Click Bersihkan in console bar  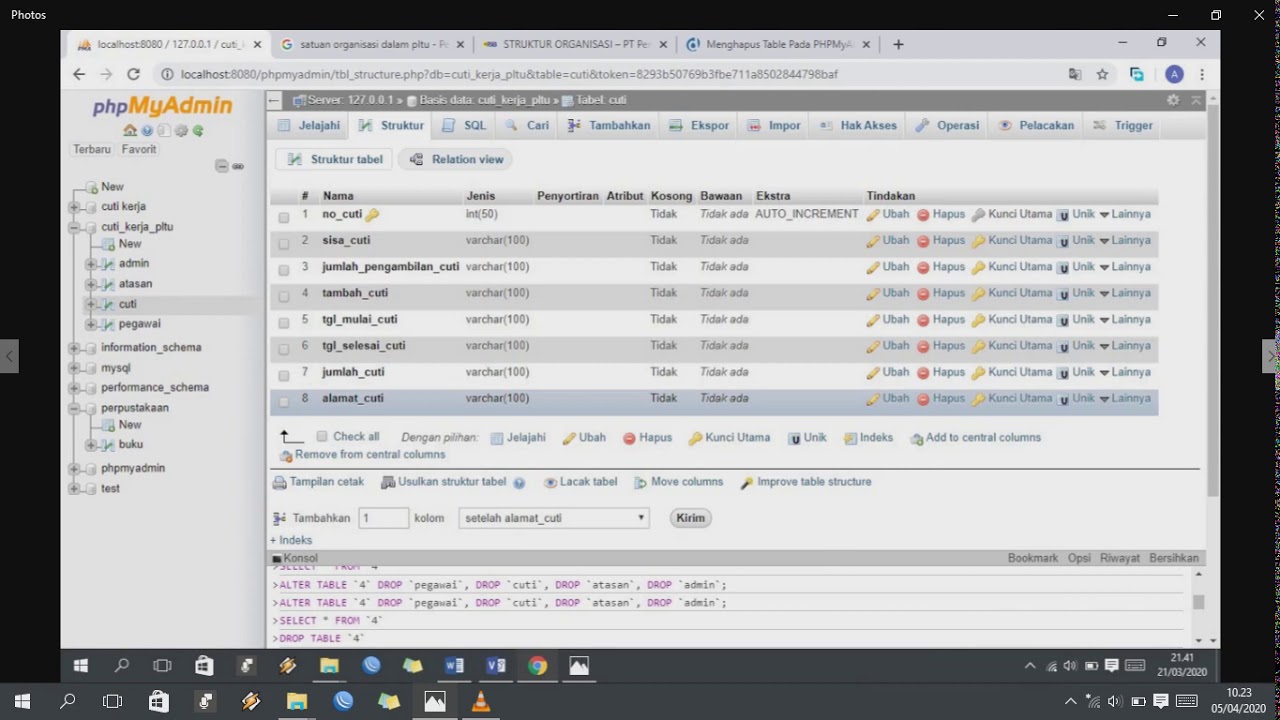[1174, 558]
